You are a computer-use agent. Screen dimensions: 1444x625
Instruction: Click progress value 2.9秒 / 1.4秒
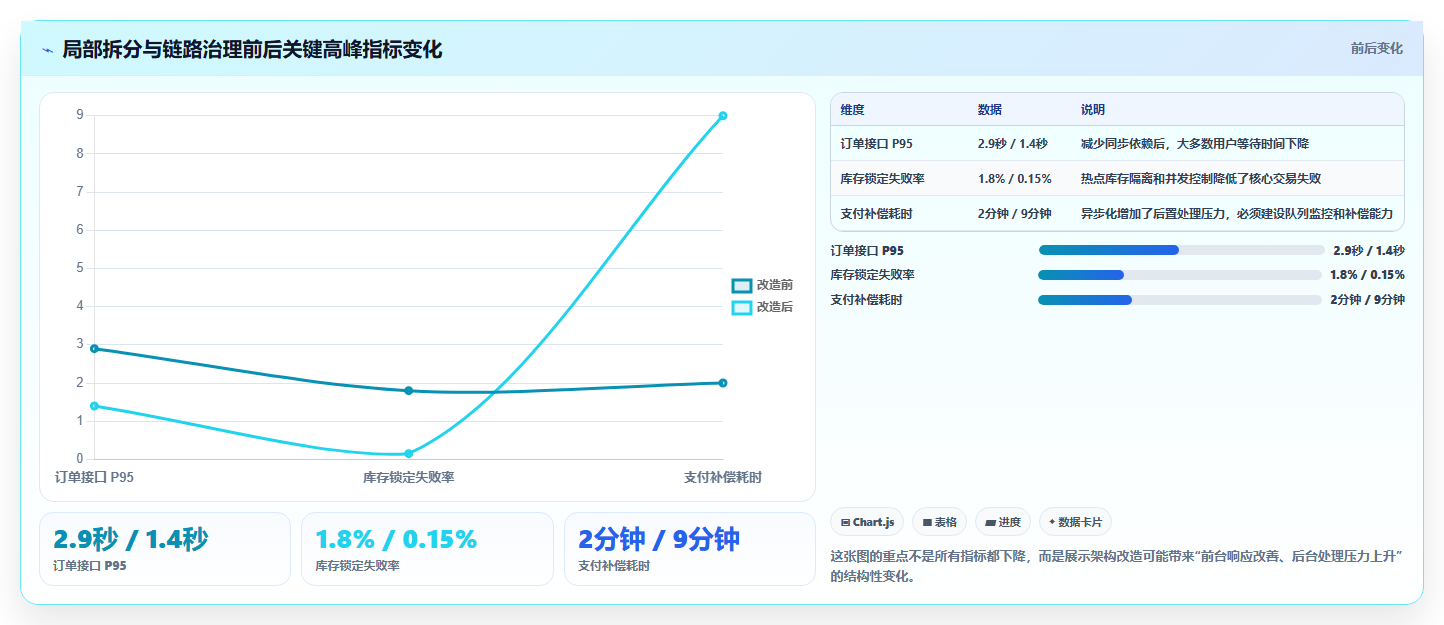[x=1369, y=251]
